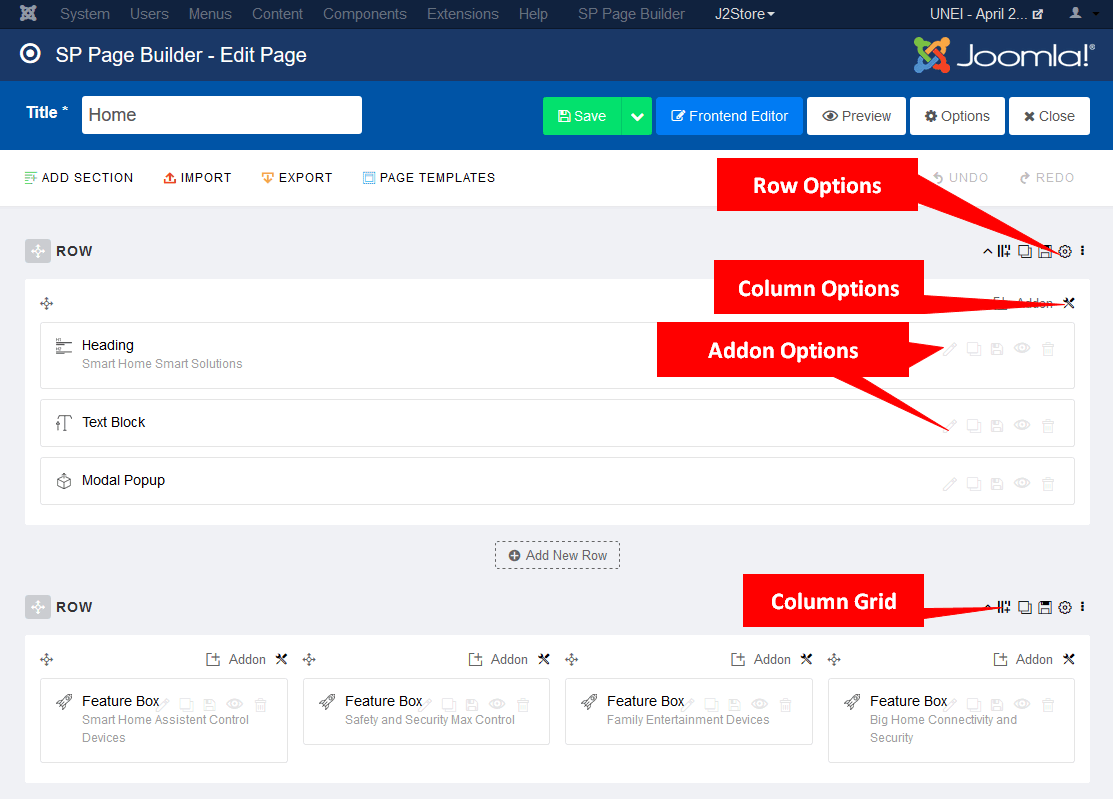Duplicate the first row
1113x799 pixels.
click(1024, 251)
